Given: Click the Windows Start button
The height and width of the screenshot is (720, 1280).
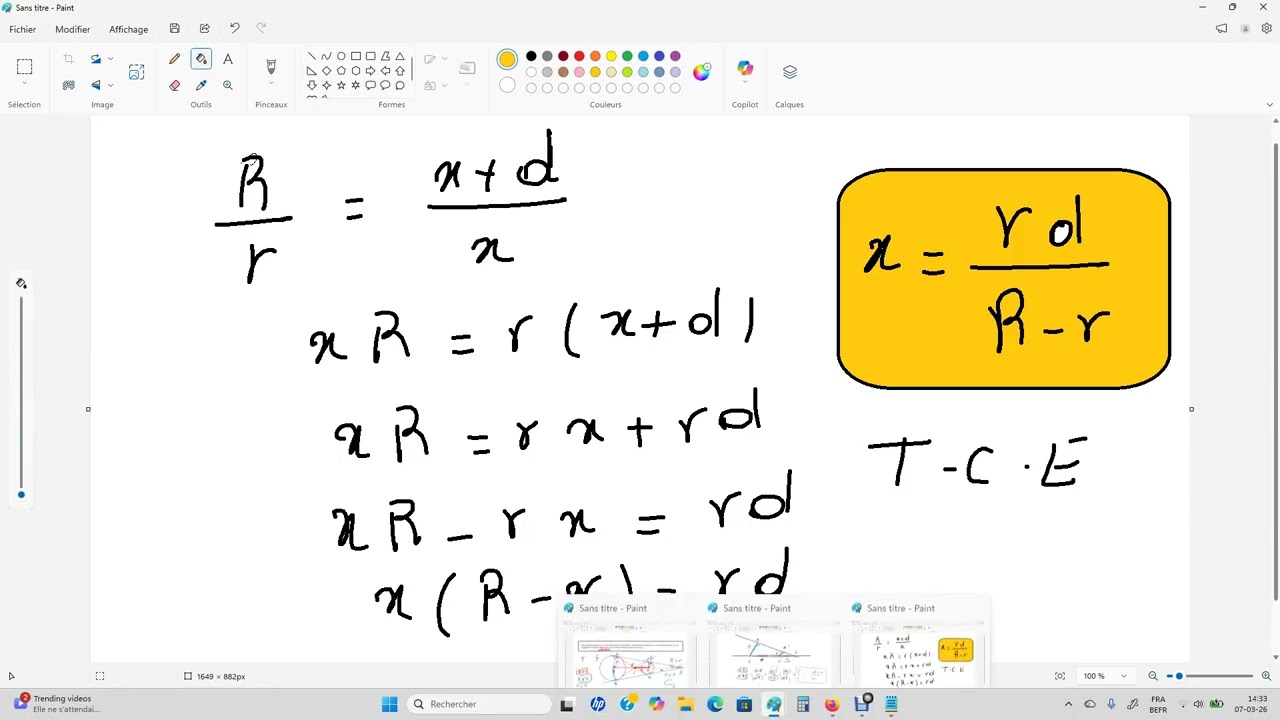Looking at the screenshot, I should coord(390,704).
